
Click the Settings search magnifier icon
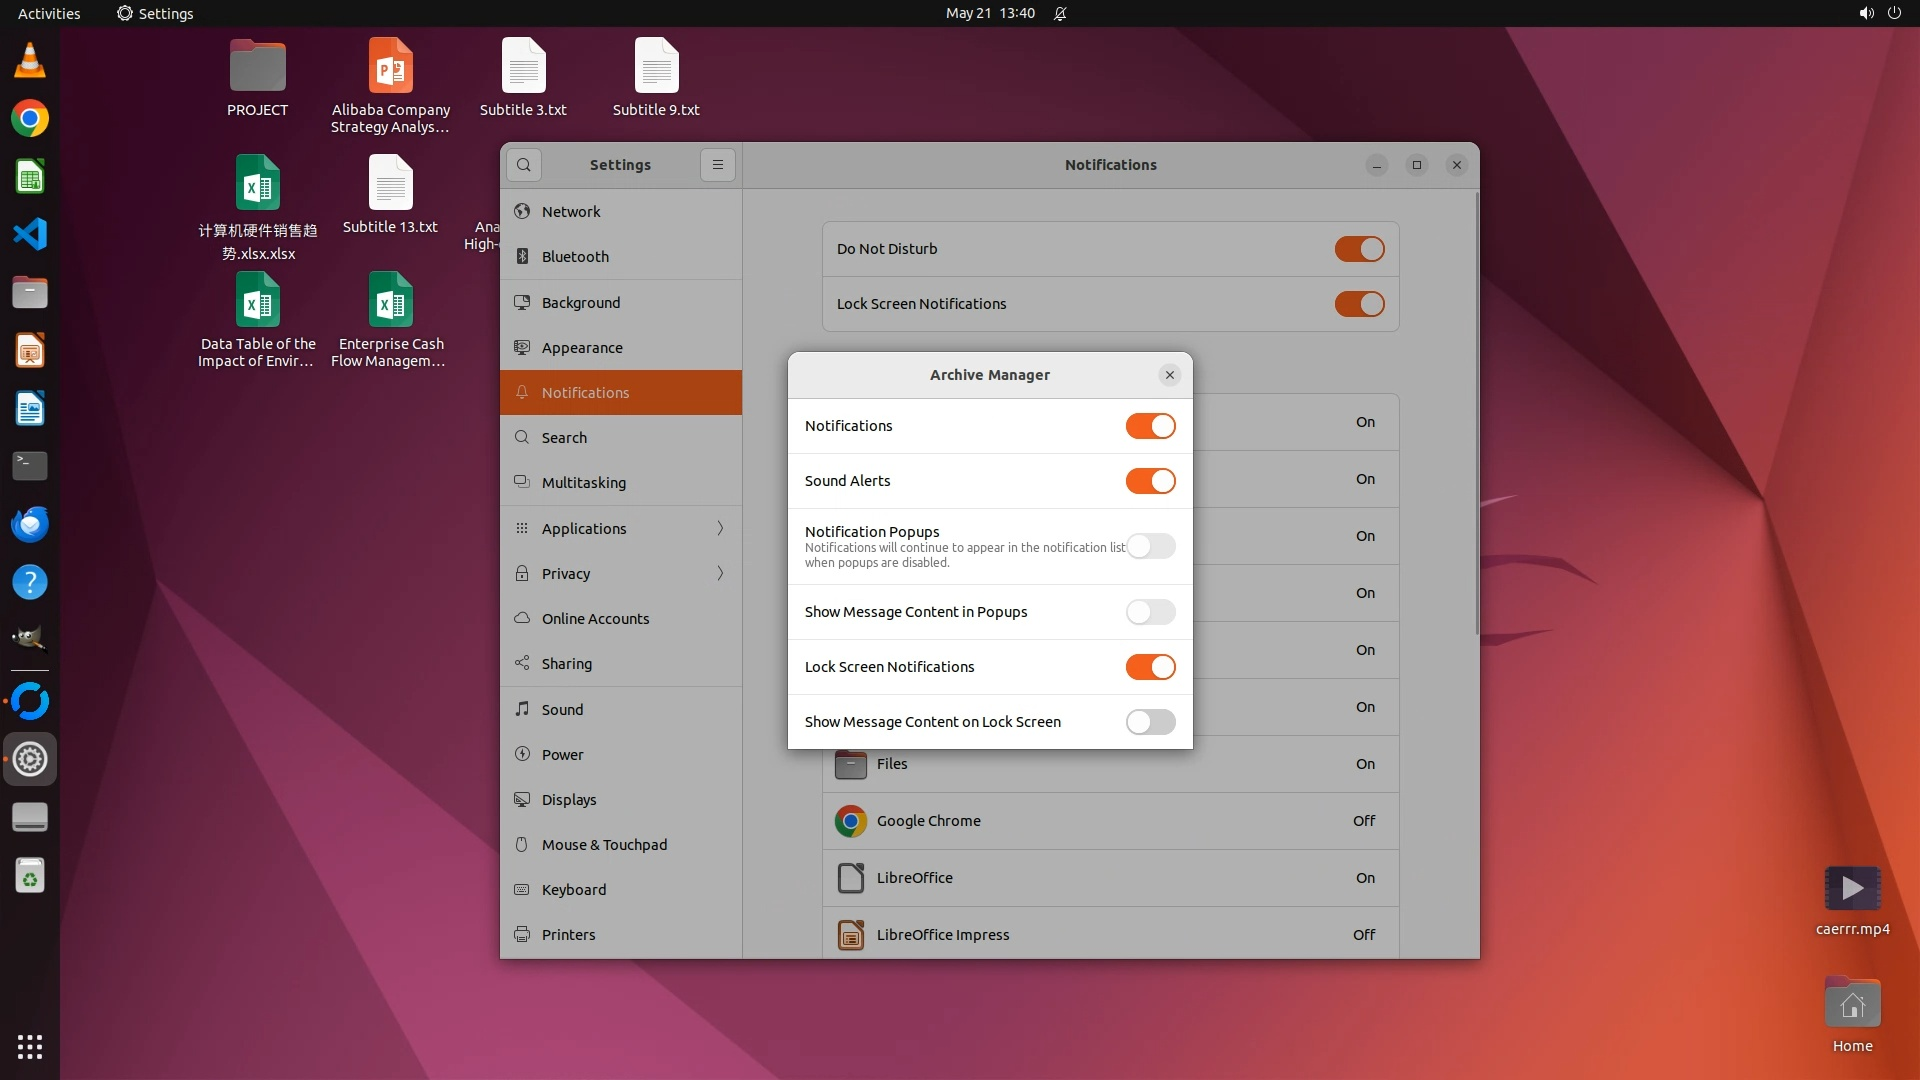(523, 165)
